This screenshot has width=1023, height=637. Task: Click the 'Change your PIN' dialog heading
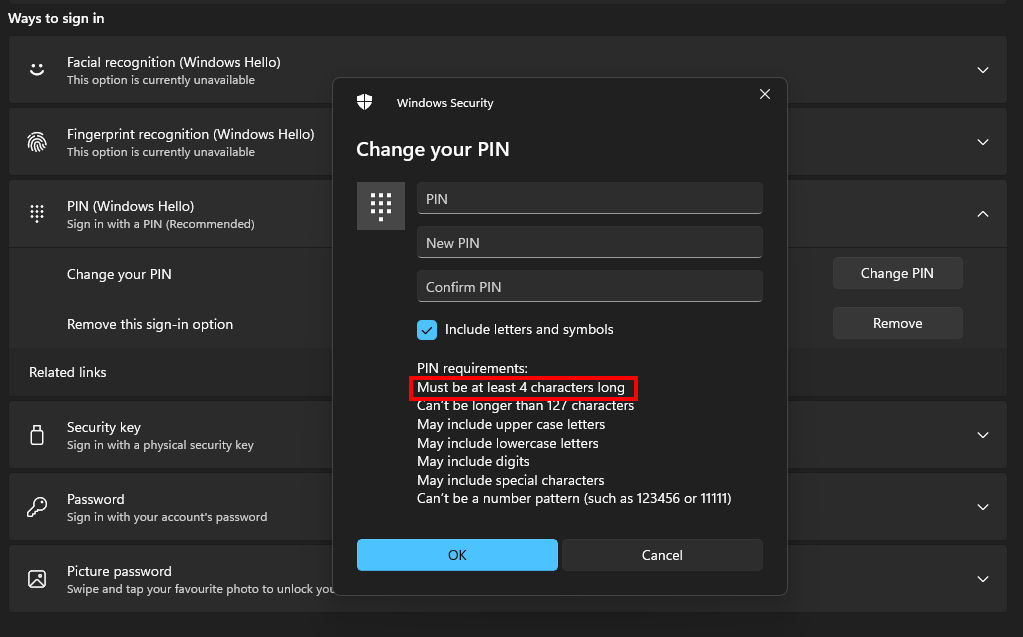click(x=433, y=149)
